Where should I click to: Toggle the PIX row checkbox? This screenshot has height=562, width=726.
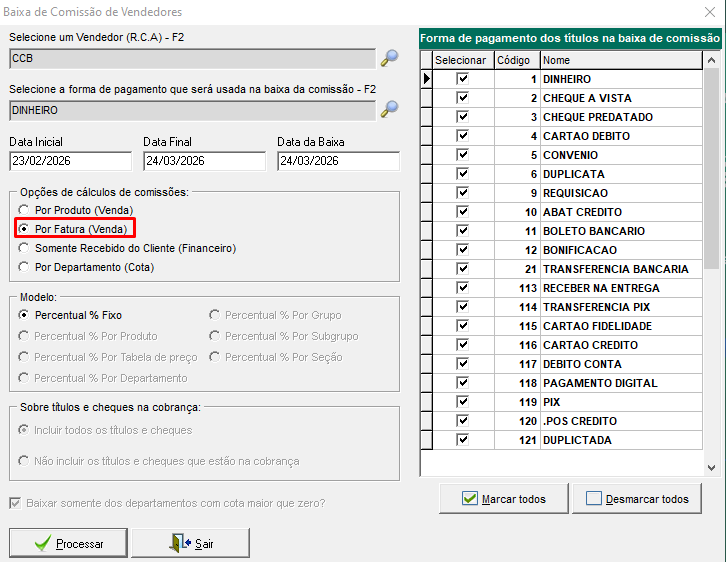click(462, 402)
